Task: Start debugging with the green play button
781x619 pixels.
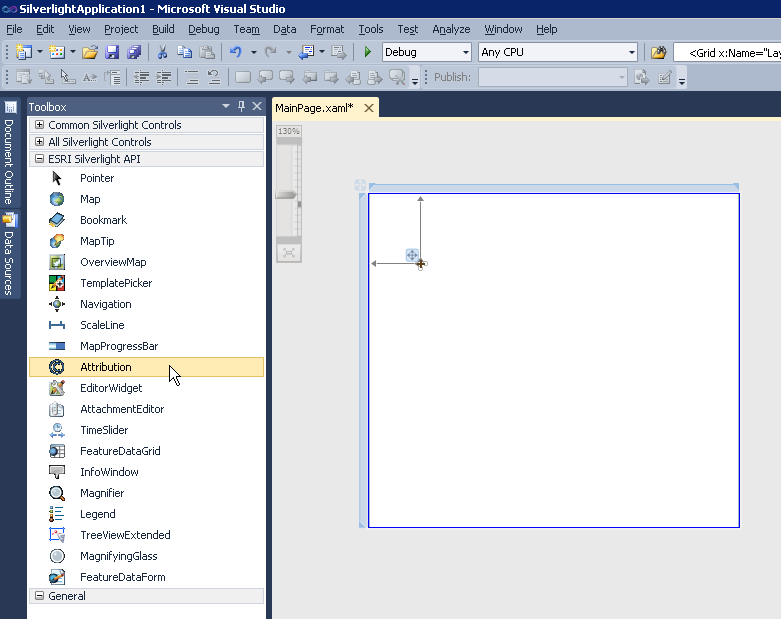Action: [368, 52]
